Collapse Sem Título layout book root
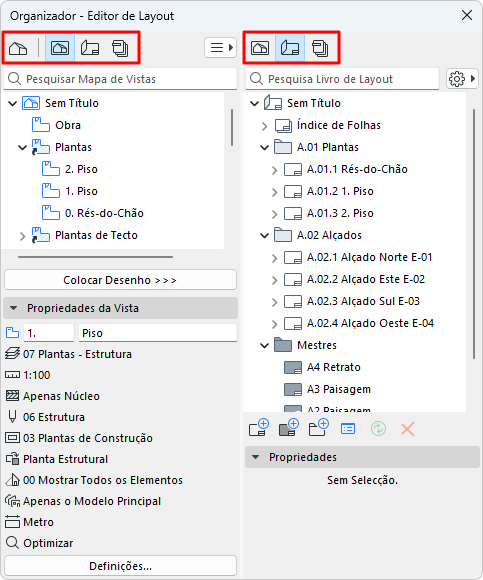Image resolution: width=483 pixels, height=580 pixels. pyautogui.click(x=254, y=103)
